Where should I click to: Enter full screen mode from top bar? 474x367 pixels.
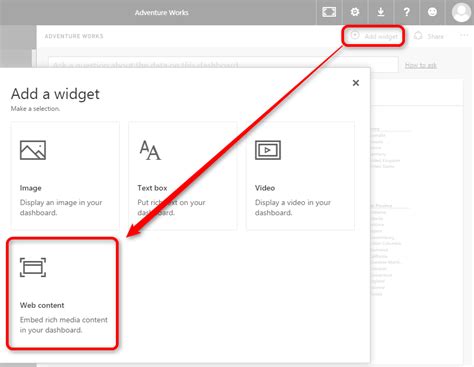click(329, 12)
